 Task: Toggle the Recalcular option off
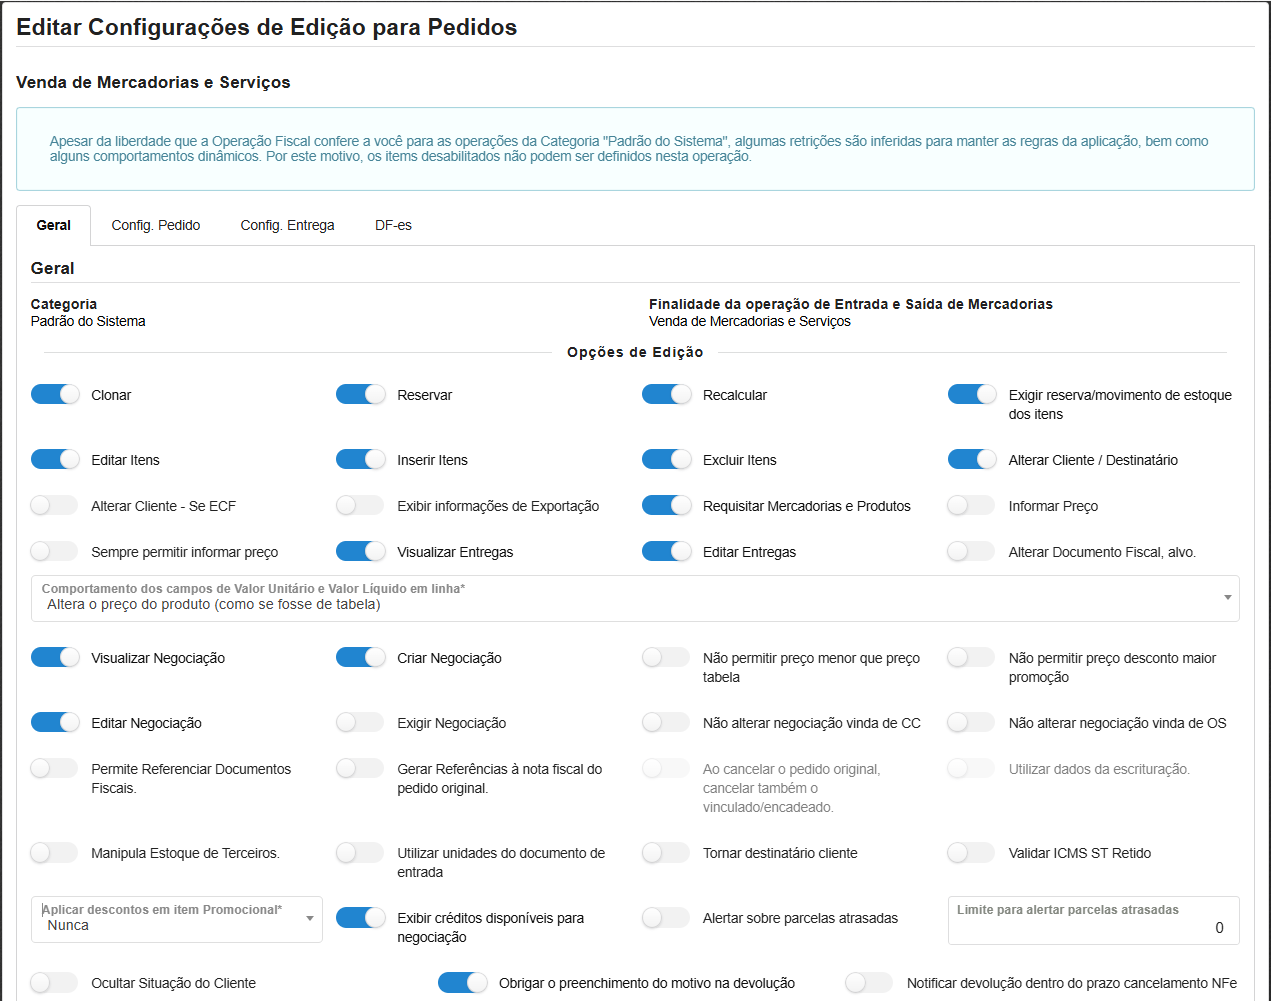coord(667,394)
